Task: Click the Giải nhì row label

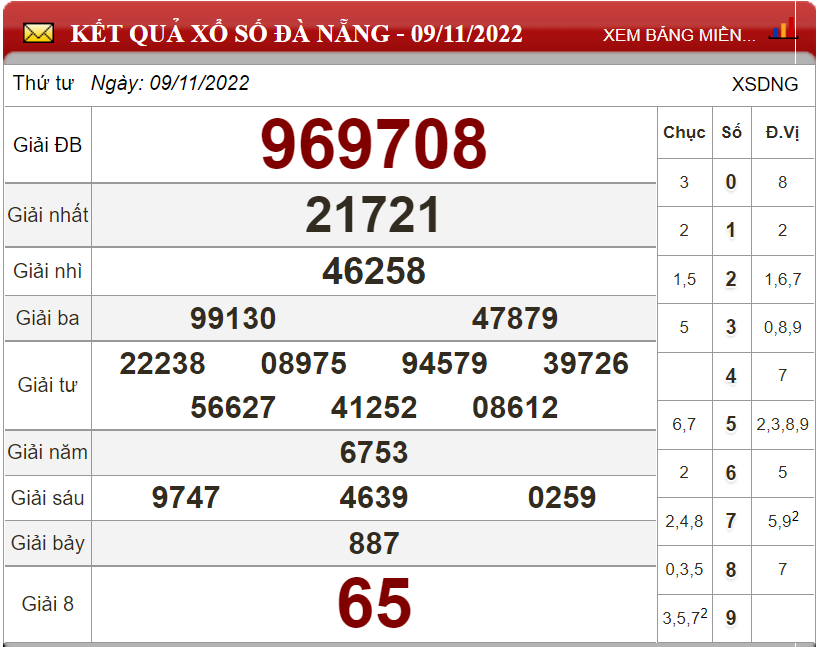Action: tap(48, 271)
